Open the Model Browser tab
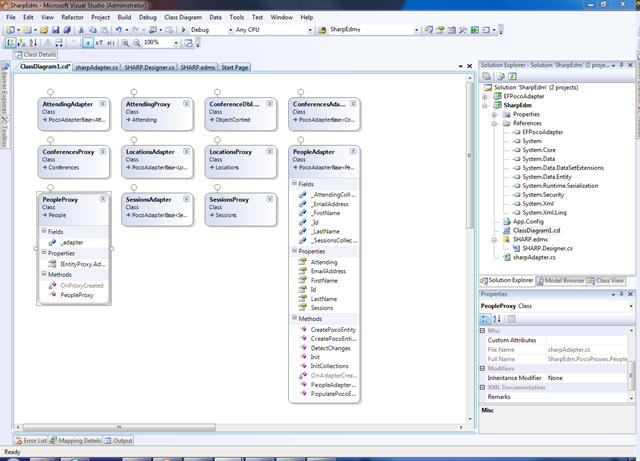The height and width of the screenshot is (461, 640). tap(560, 281)
